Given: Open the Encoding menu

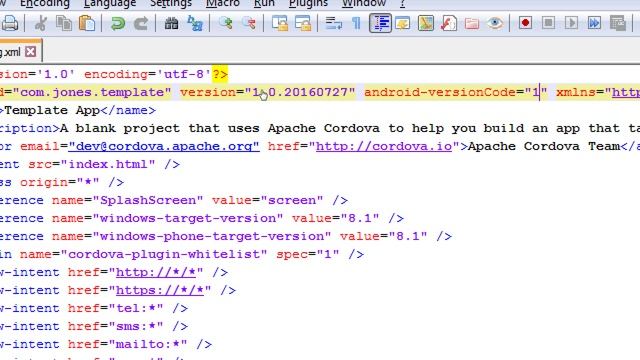Looking at the screenshot, I should pyautogui.click(x=45, y=4).
